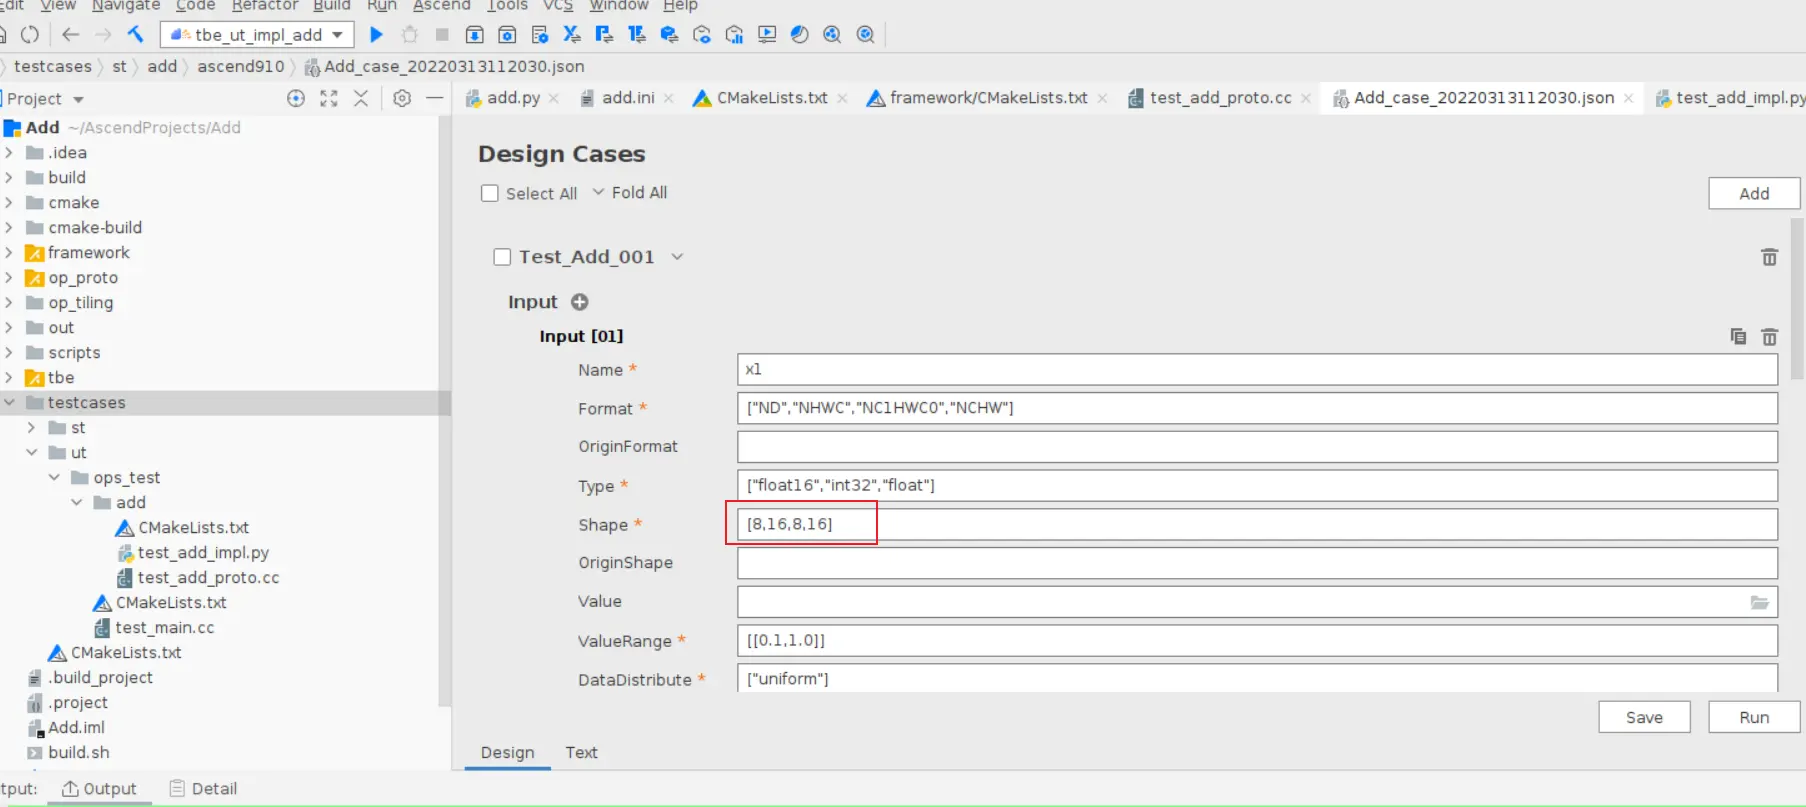Screen dimensions: 1806x807
Task: Browse for Value file via folder icon
Action: (1759, 602)
